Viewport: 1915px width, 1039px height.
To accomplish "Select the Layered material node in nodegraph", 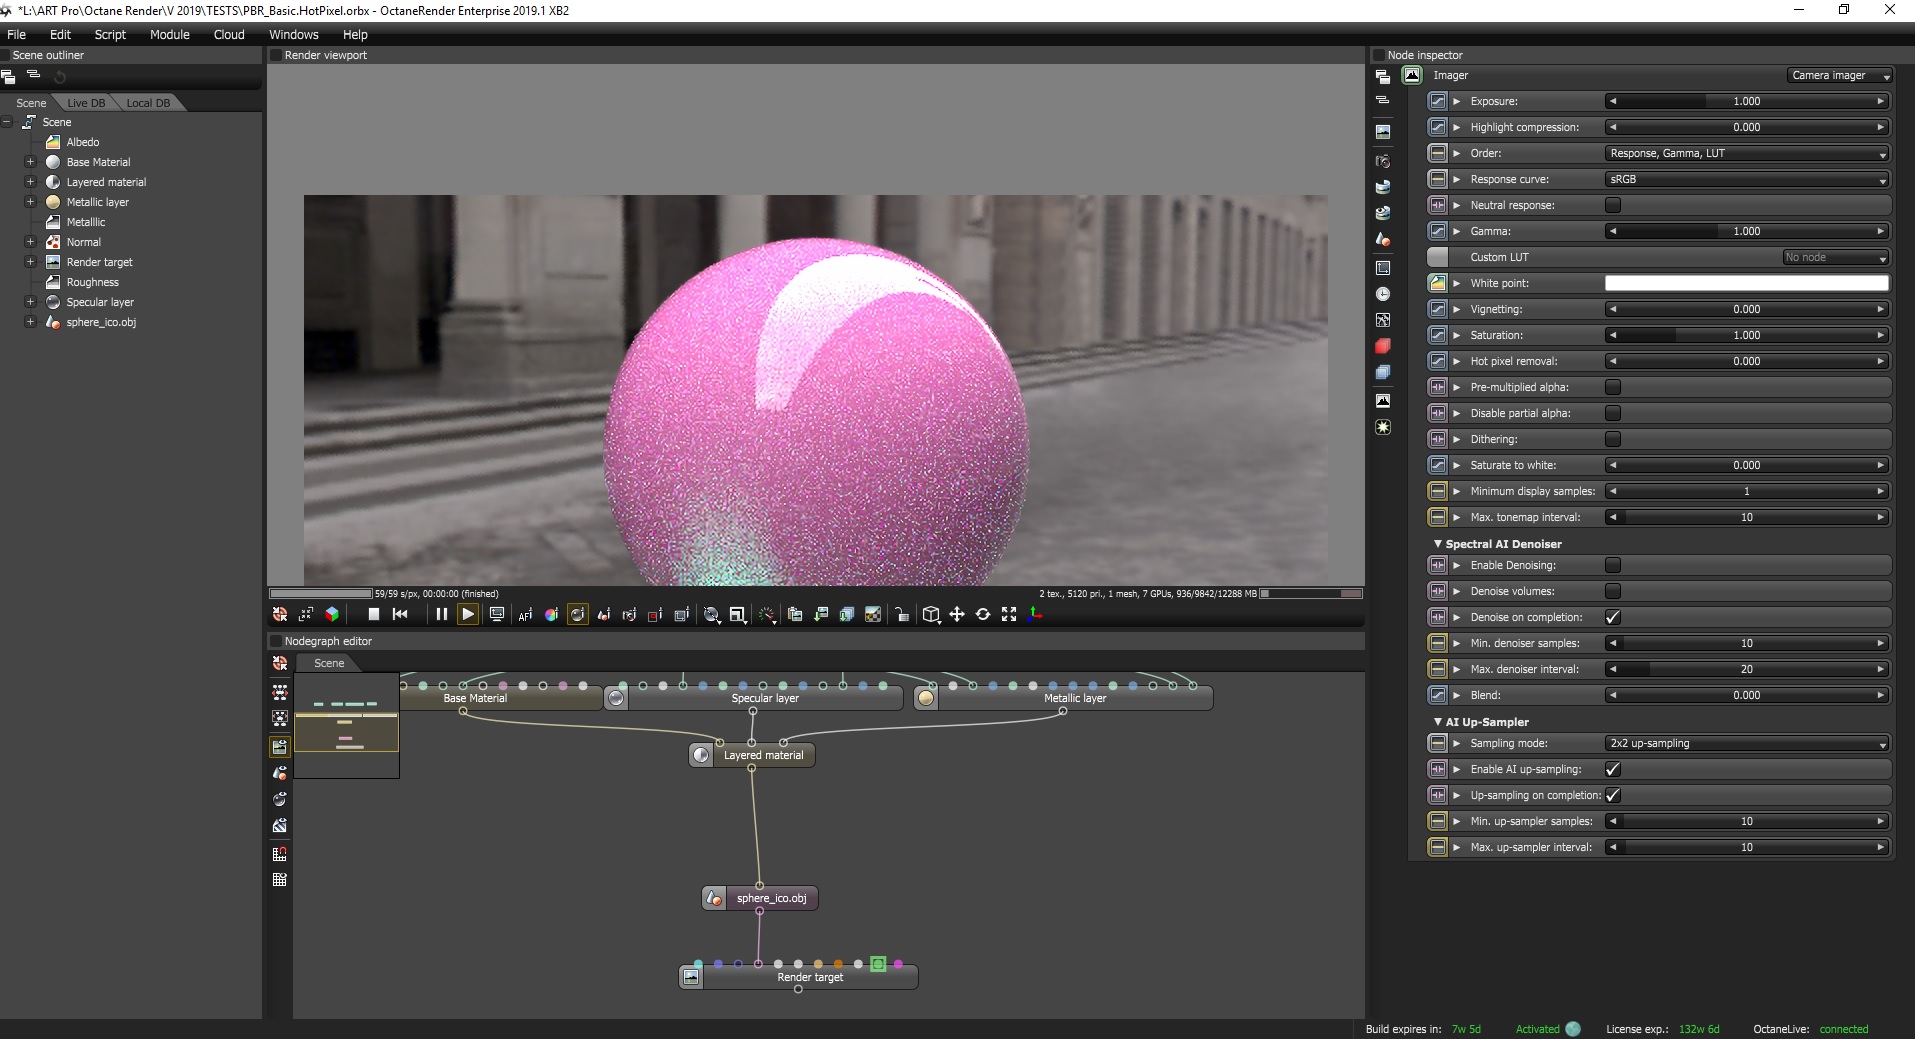I will (752, 755).
